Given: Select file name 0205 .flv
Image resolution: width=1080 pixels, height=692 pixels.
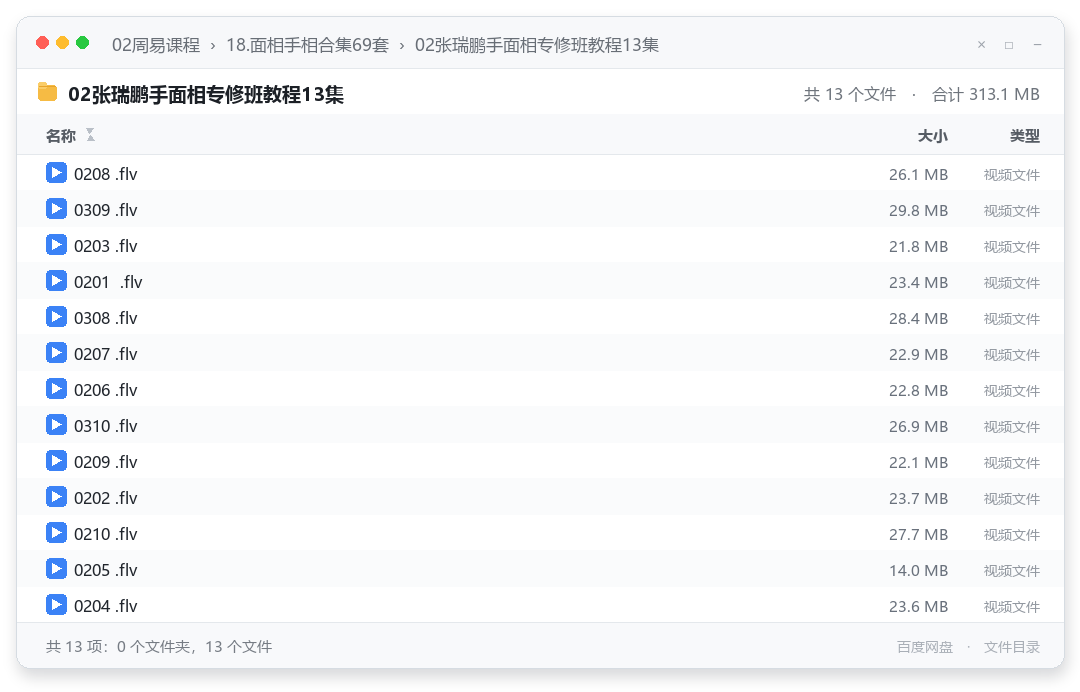Looking at the screenshot, I should point(105,570).
